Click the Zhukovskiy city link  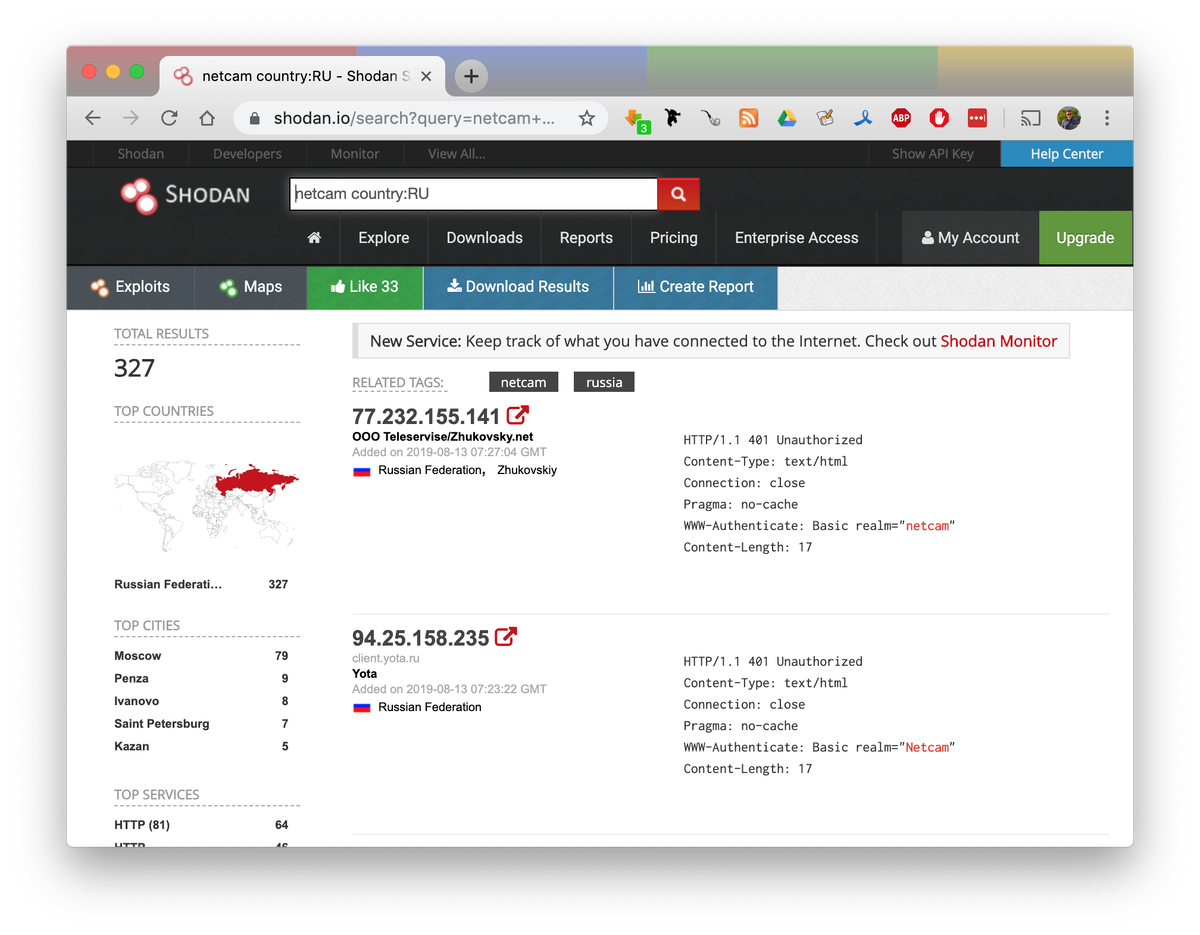(x=527, y=470)
